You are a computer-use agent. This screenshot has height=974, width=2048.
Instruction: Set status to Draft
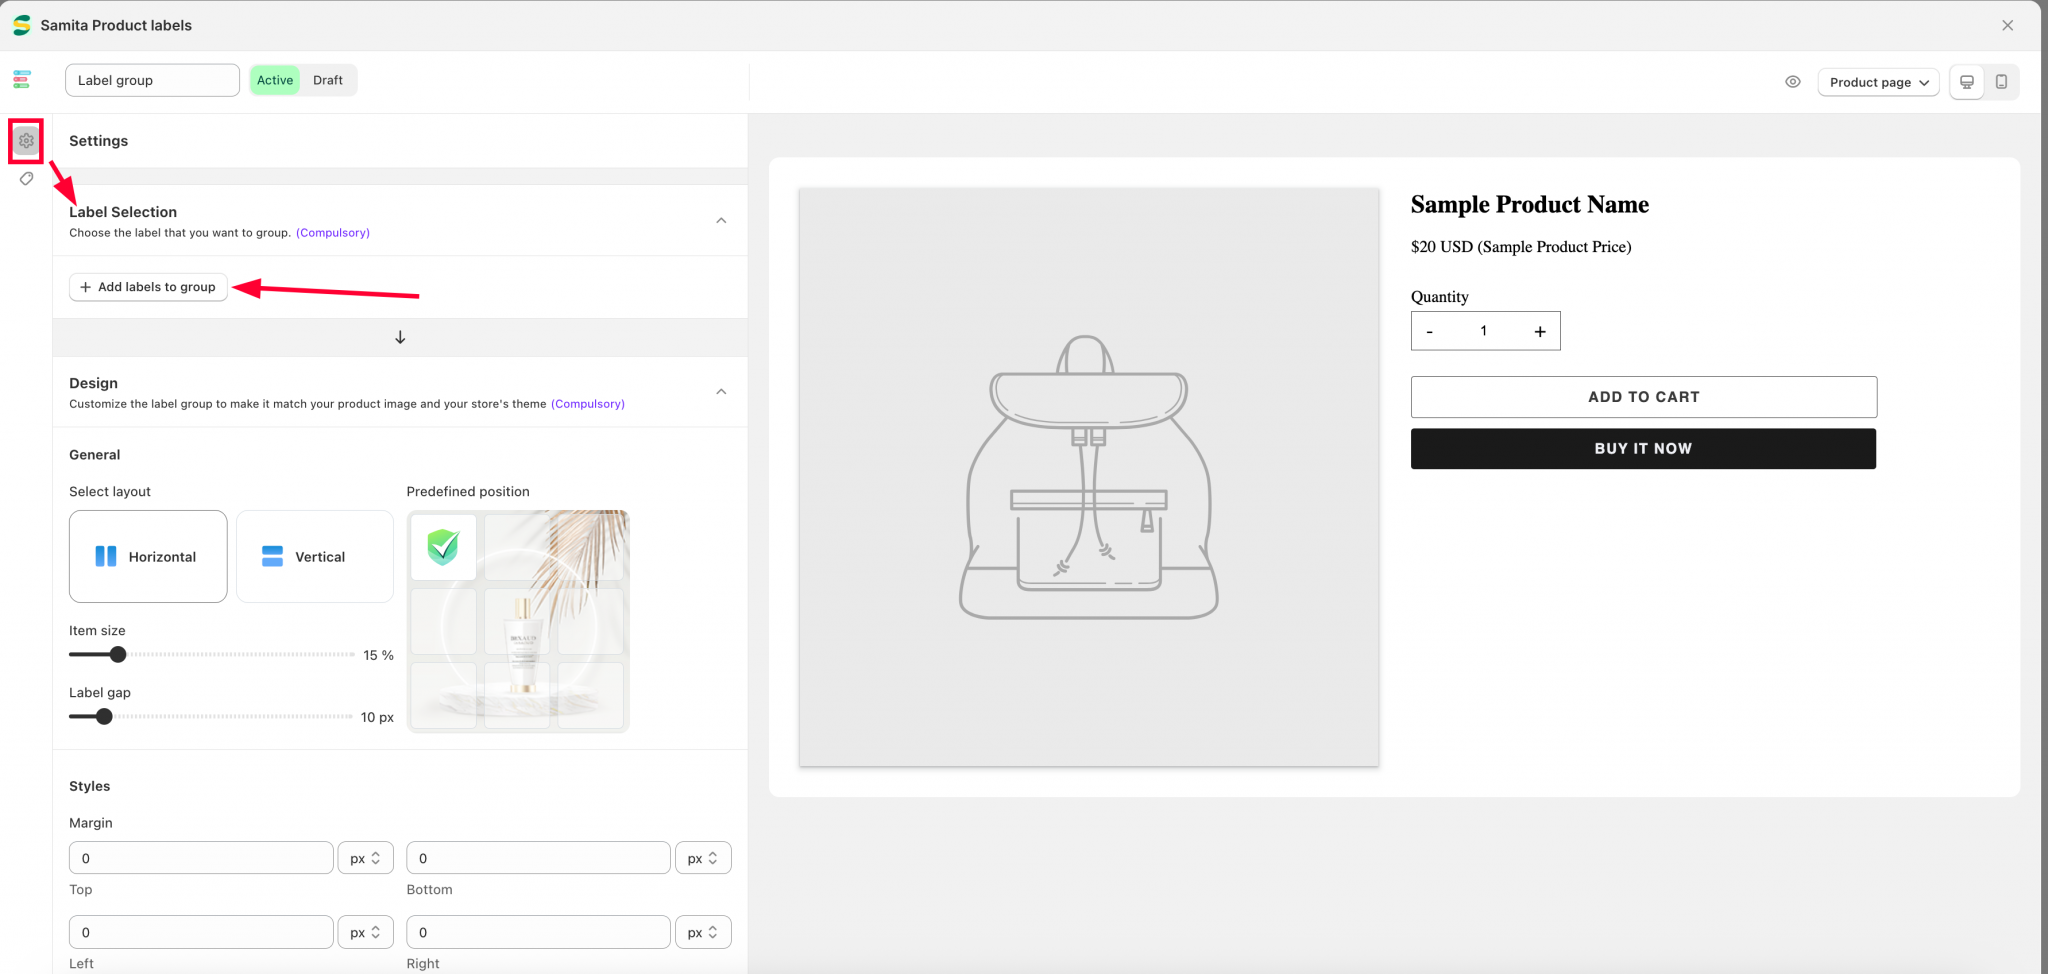click(x=327, y=80)
